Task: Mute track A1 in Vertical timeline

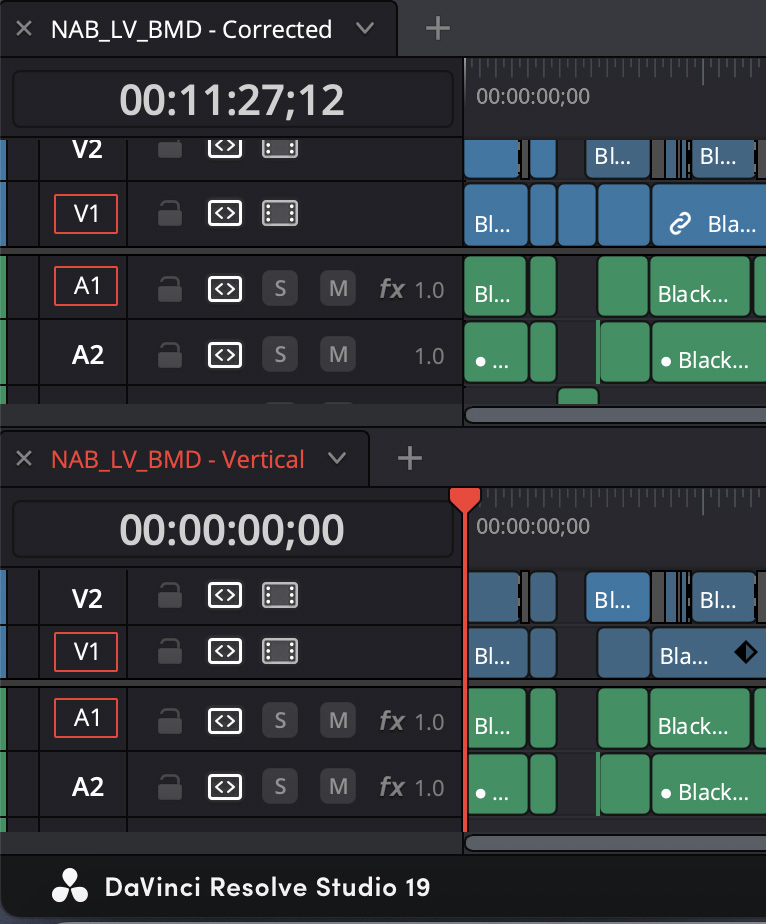Action: 338,720
